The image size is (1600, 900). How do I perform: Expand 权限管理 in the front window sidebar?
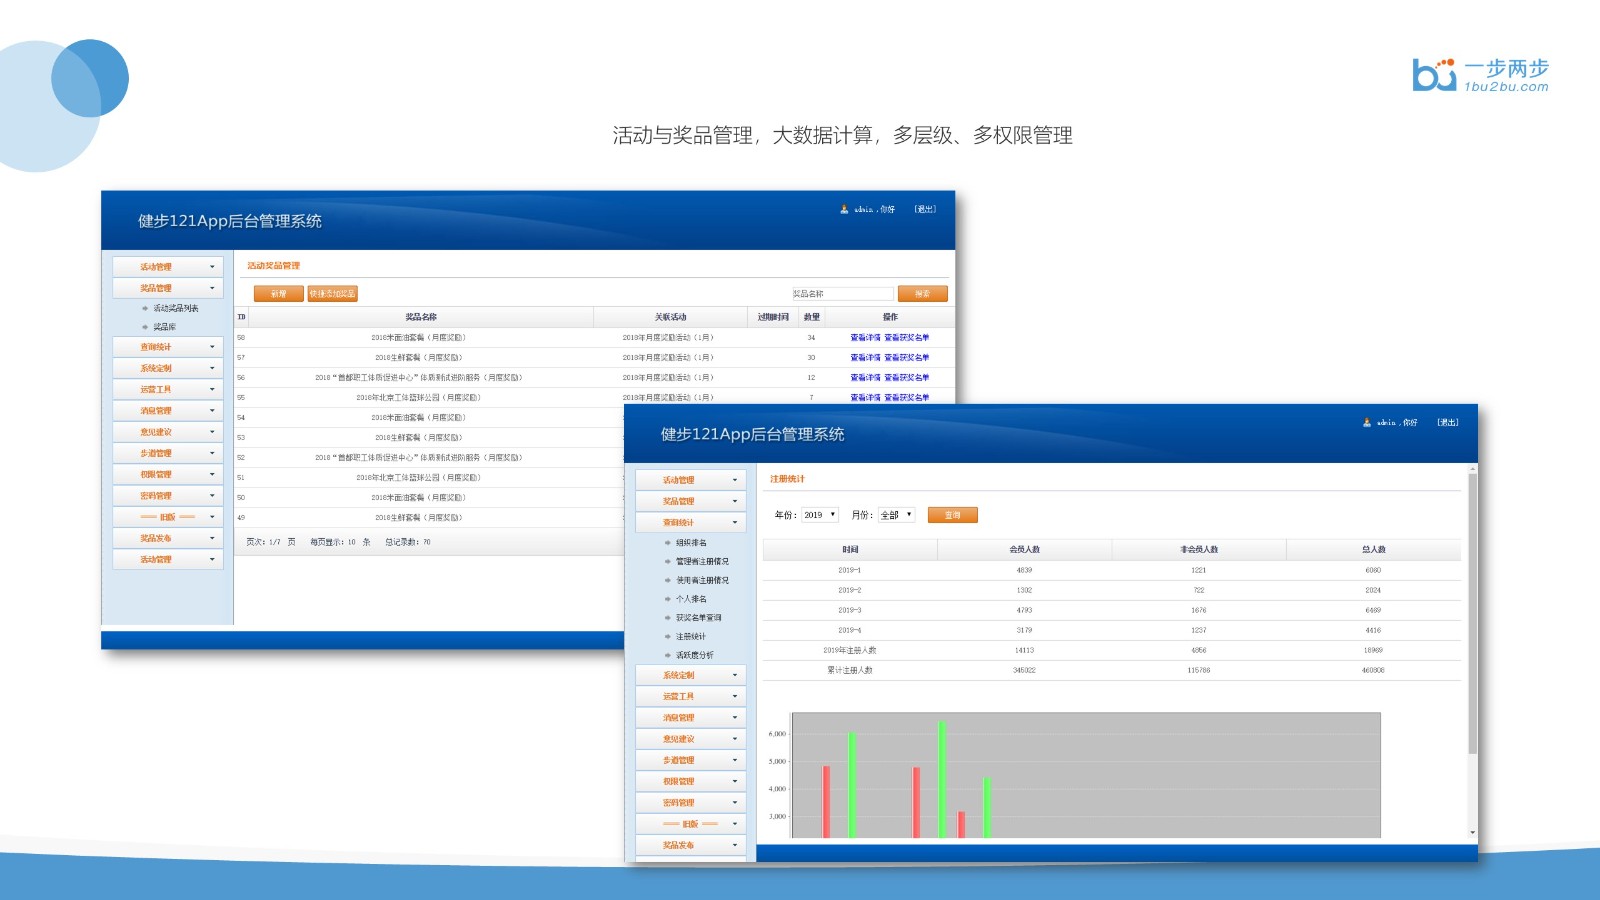(691, 781)
